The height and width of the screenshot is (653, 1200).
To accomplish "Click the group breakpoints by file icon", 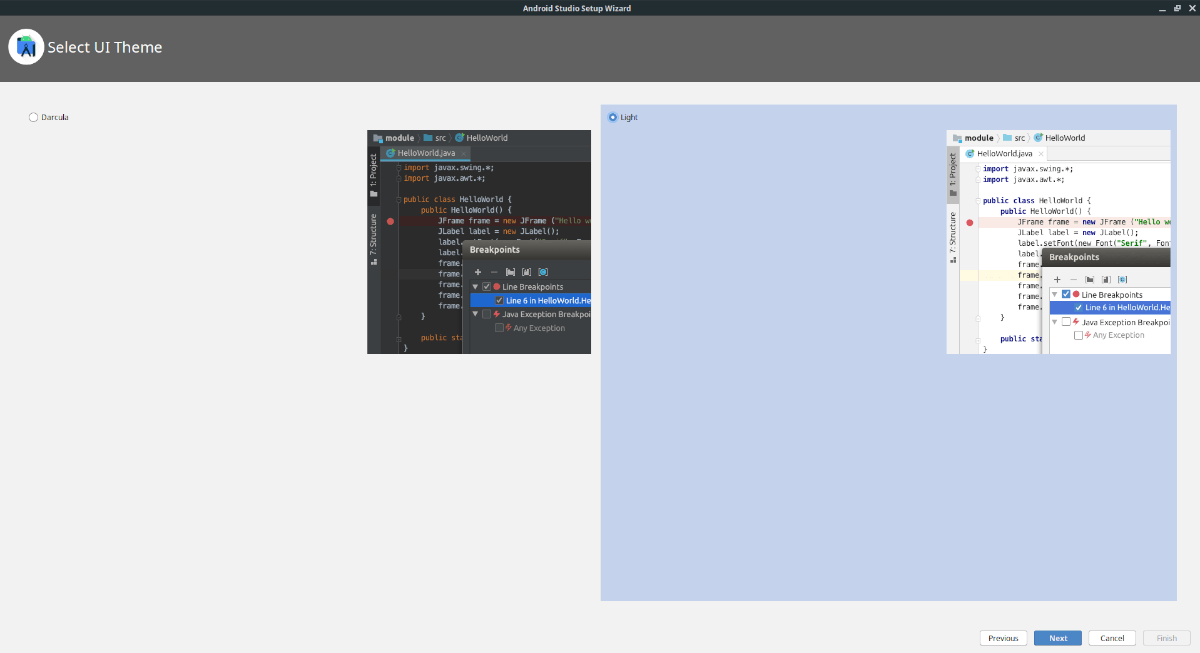I will coord(511,272).
